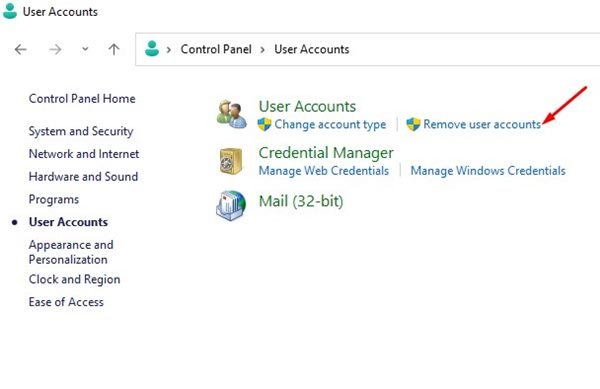Image resolution: width=600 pixels, height=389 pixels.
Task: Go up one level with the Up arrow
Action: click(114, 49)
